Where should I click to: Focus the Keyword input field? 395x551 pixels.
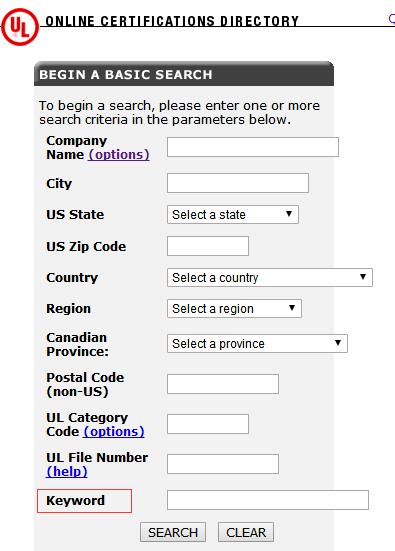click(268, 500)
